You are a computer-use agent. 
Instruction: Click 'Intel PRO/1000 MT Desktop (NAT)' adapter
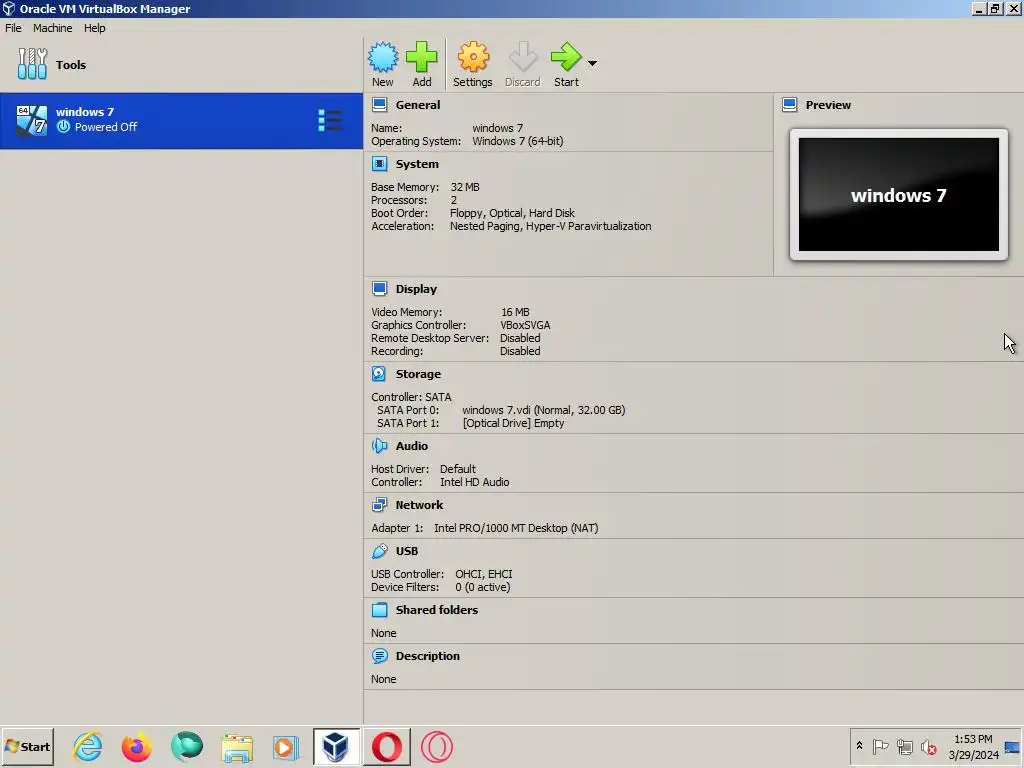point(516,528)
